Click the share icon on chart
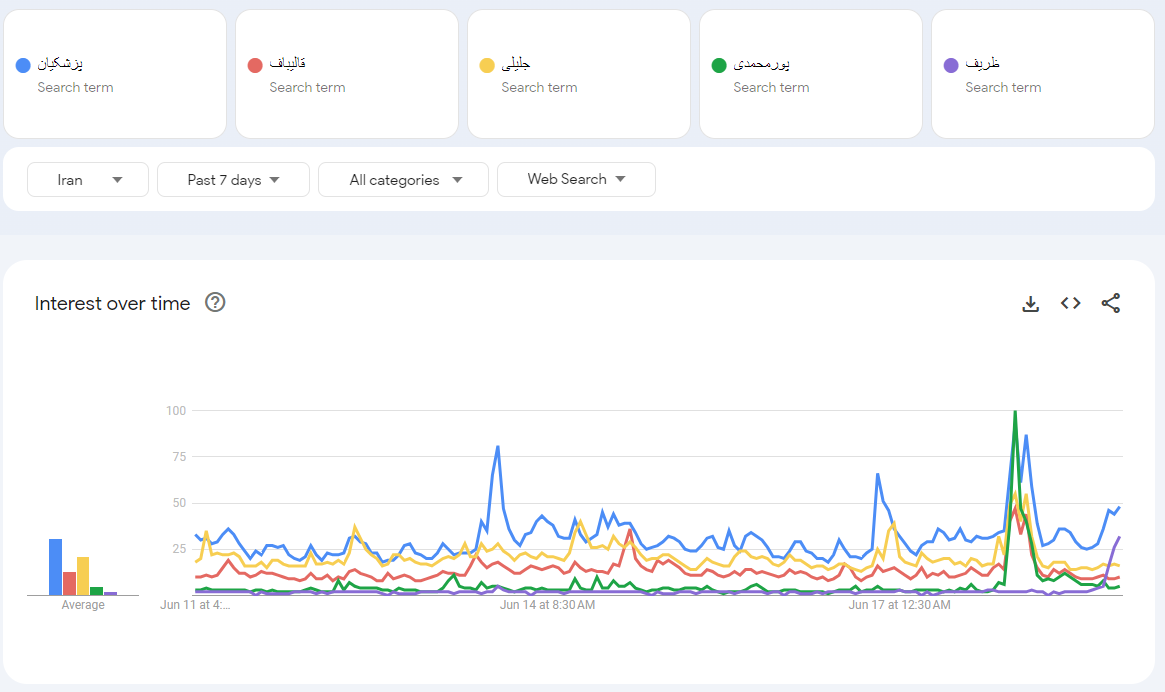 tap(1110, 304)
